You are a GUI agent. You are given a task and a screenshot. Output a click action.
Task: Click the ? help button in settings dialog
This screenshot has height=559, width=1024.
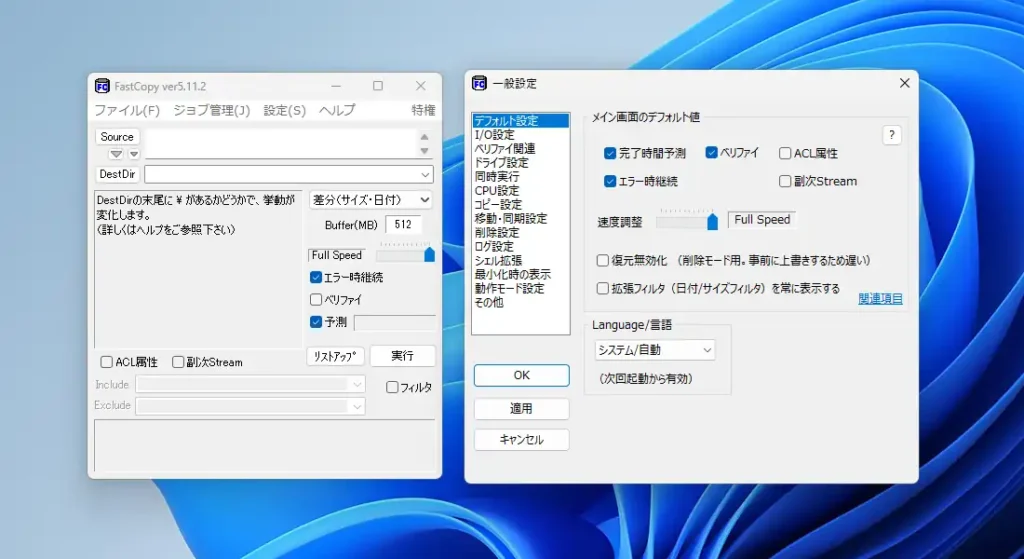[x=891, y=135]
